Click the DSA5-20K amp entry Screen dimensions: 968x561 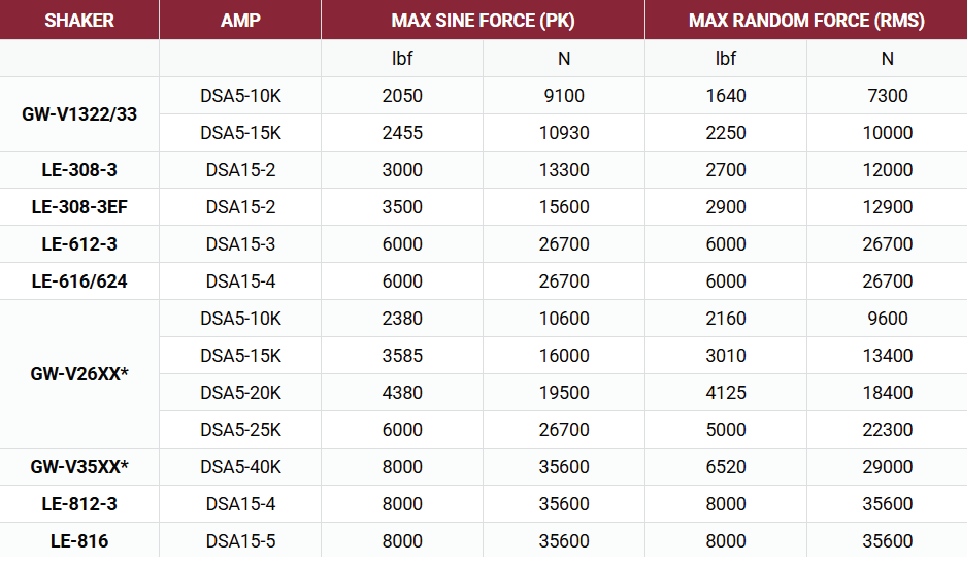point(240,393)
